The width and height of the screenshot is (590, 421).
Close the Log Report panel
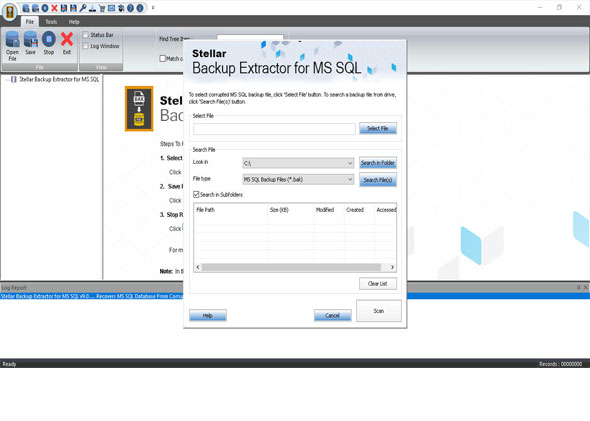tap(585, 287)
